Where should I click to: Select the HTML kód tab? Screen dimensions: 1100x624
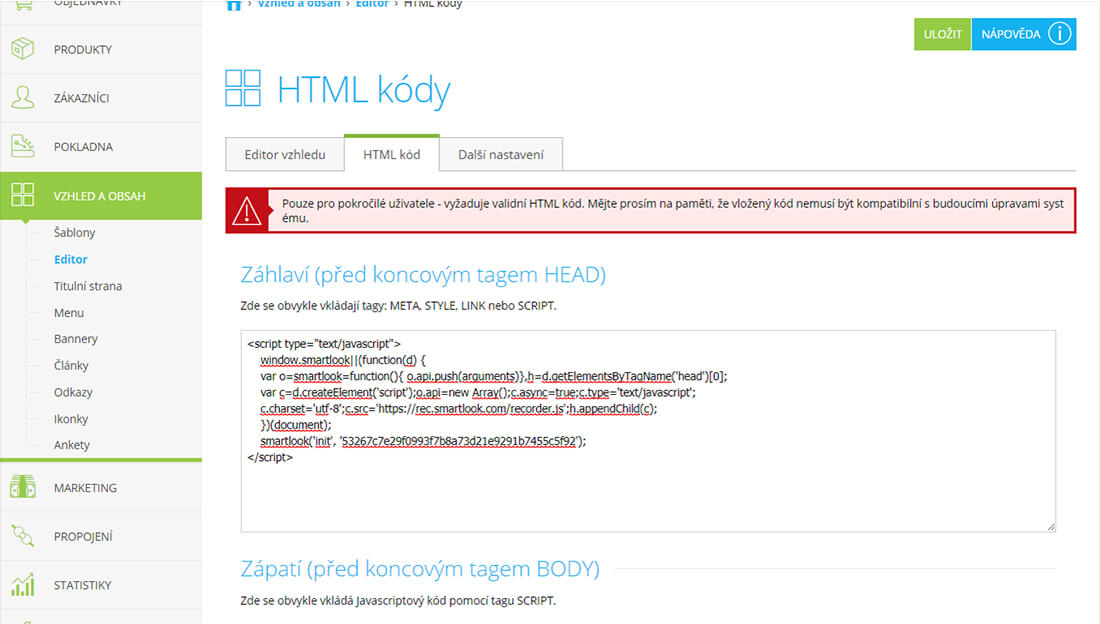click(x=391, y=153)
